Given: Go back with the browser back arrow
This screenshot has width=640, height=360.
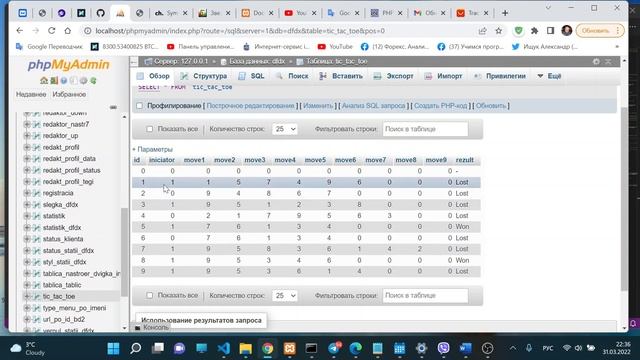Looking at the screenshot, I should (19, 31).
